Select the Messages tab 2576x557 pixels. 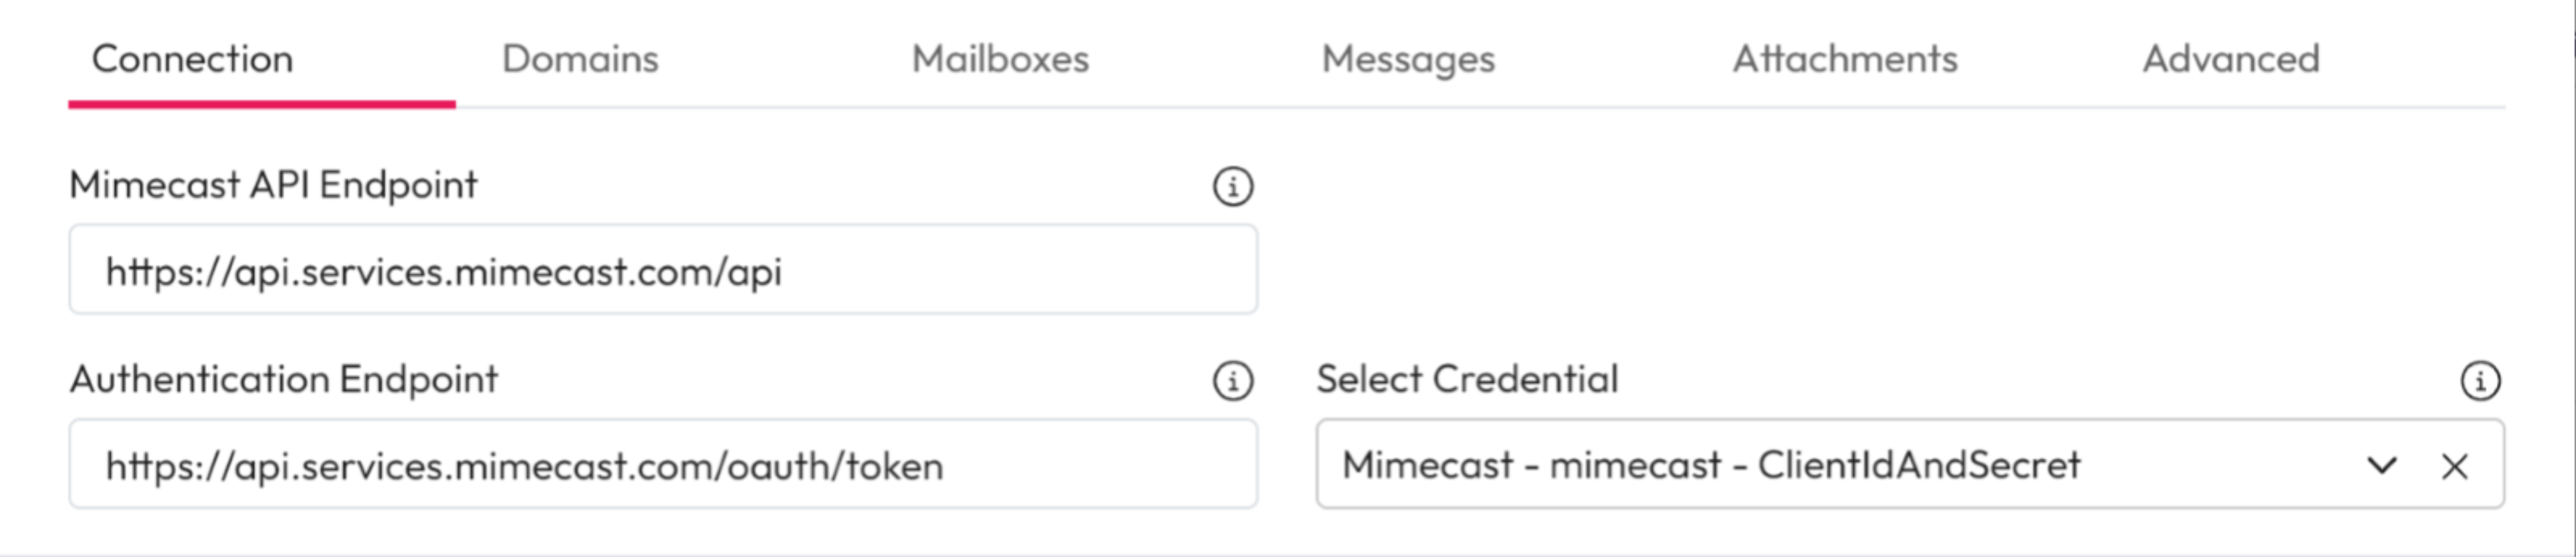1408,59
